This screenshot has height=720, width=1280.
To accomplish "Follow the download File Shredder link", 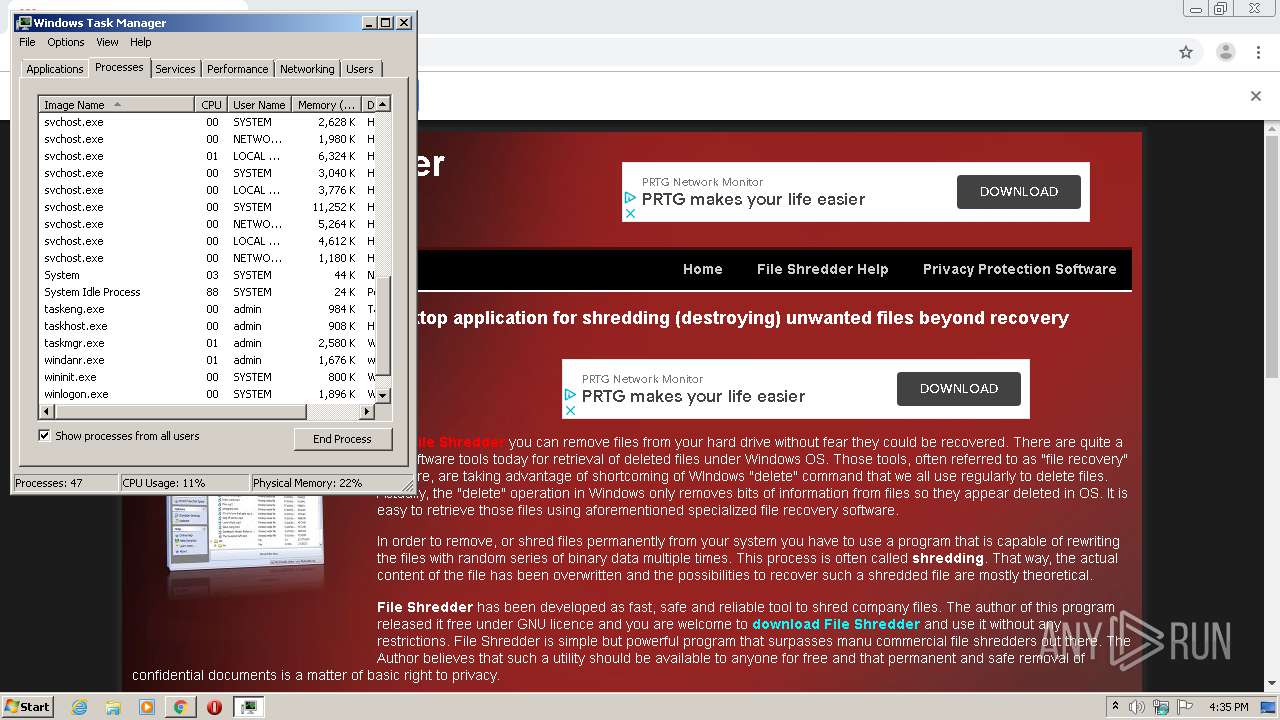I will (x=836, y=624).
